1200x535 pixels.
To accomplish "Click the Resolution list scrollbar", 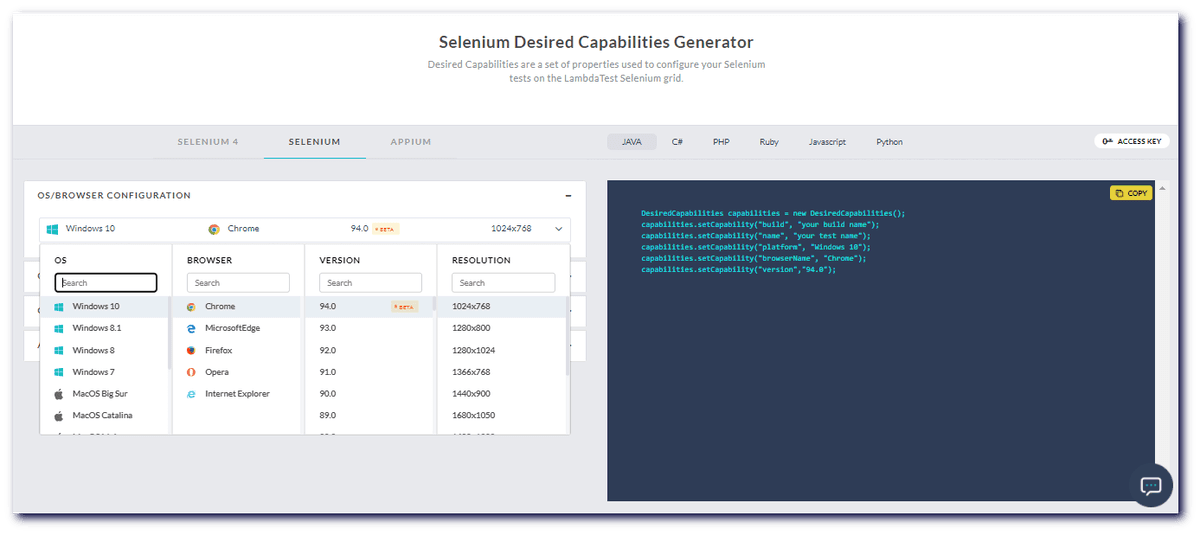I will (567, 336).
